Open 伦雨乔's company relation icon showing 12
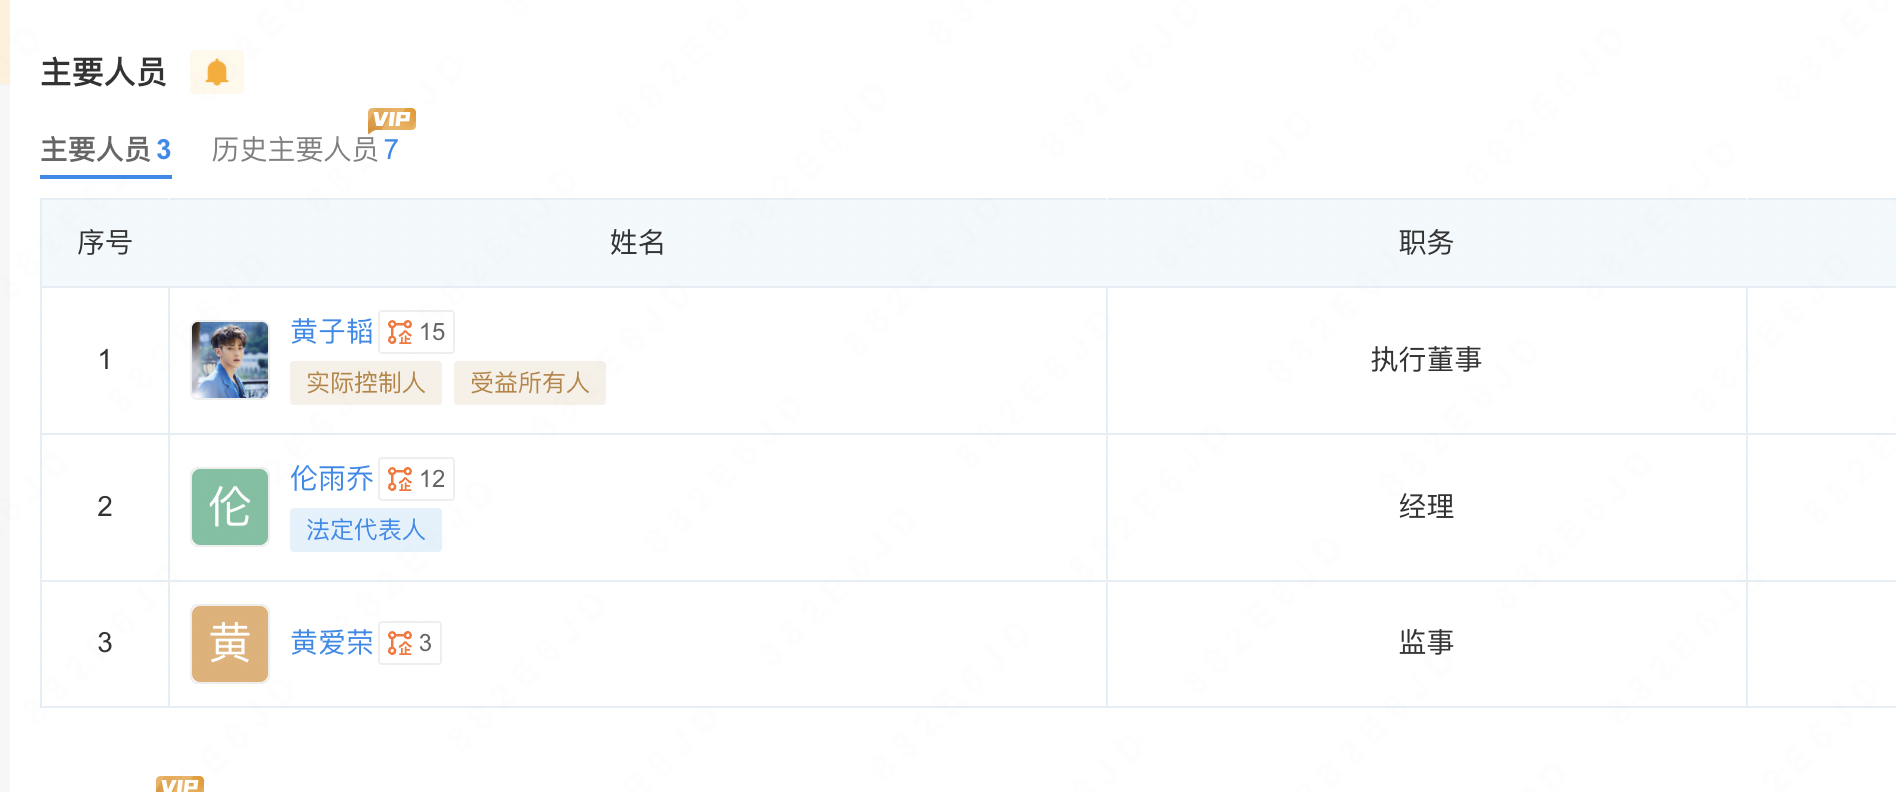This screenshot has height=792, width=1896. click(417, 479)
